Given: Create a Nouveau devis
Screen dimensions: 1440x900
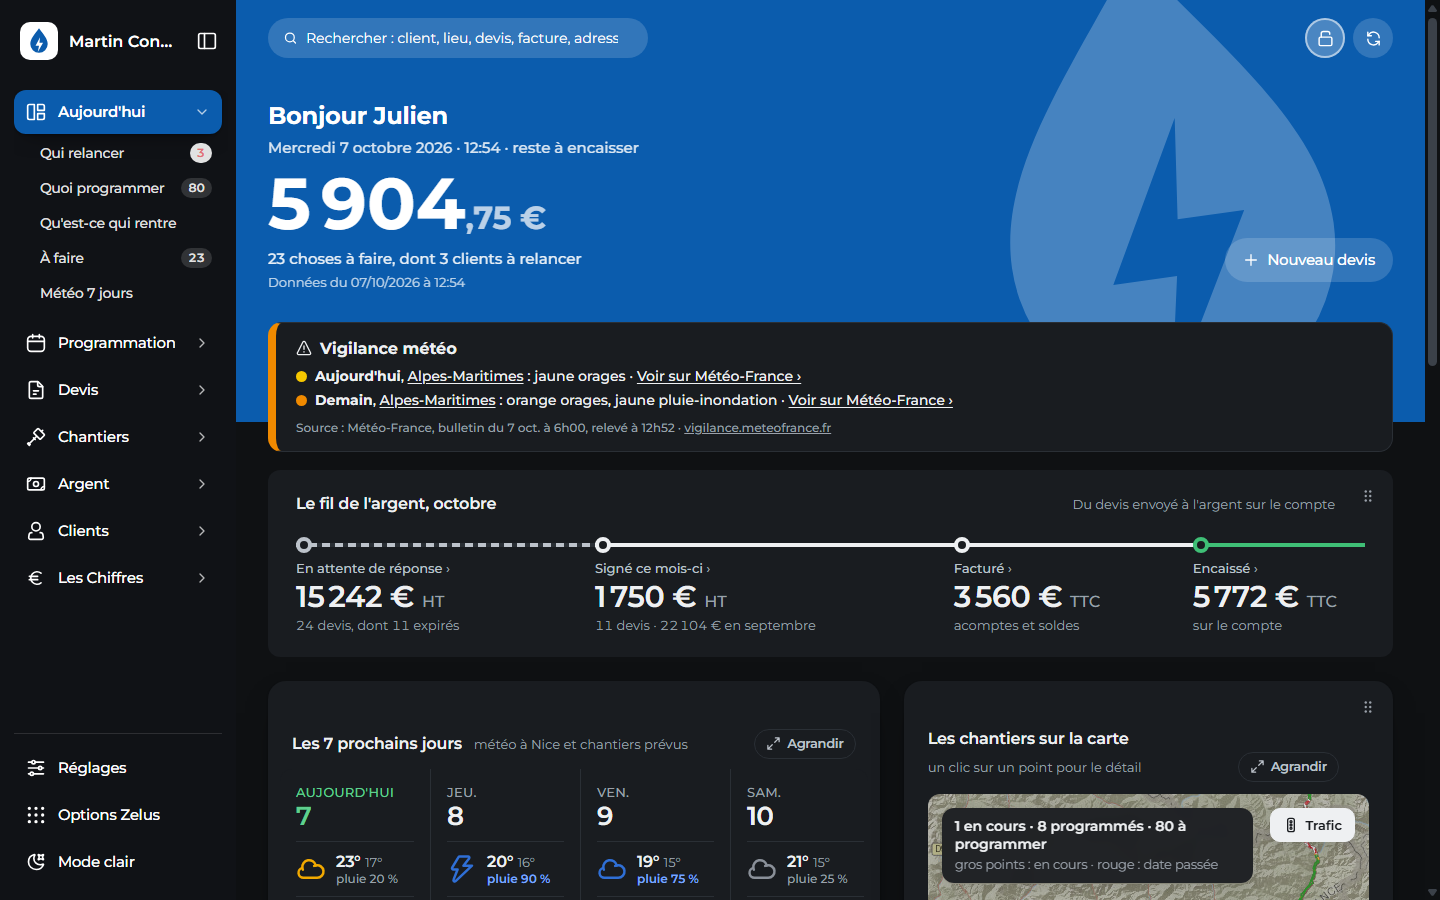Looking at the screenshot, I should 1309,260.
